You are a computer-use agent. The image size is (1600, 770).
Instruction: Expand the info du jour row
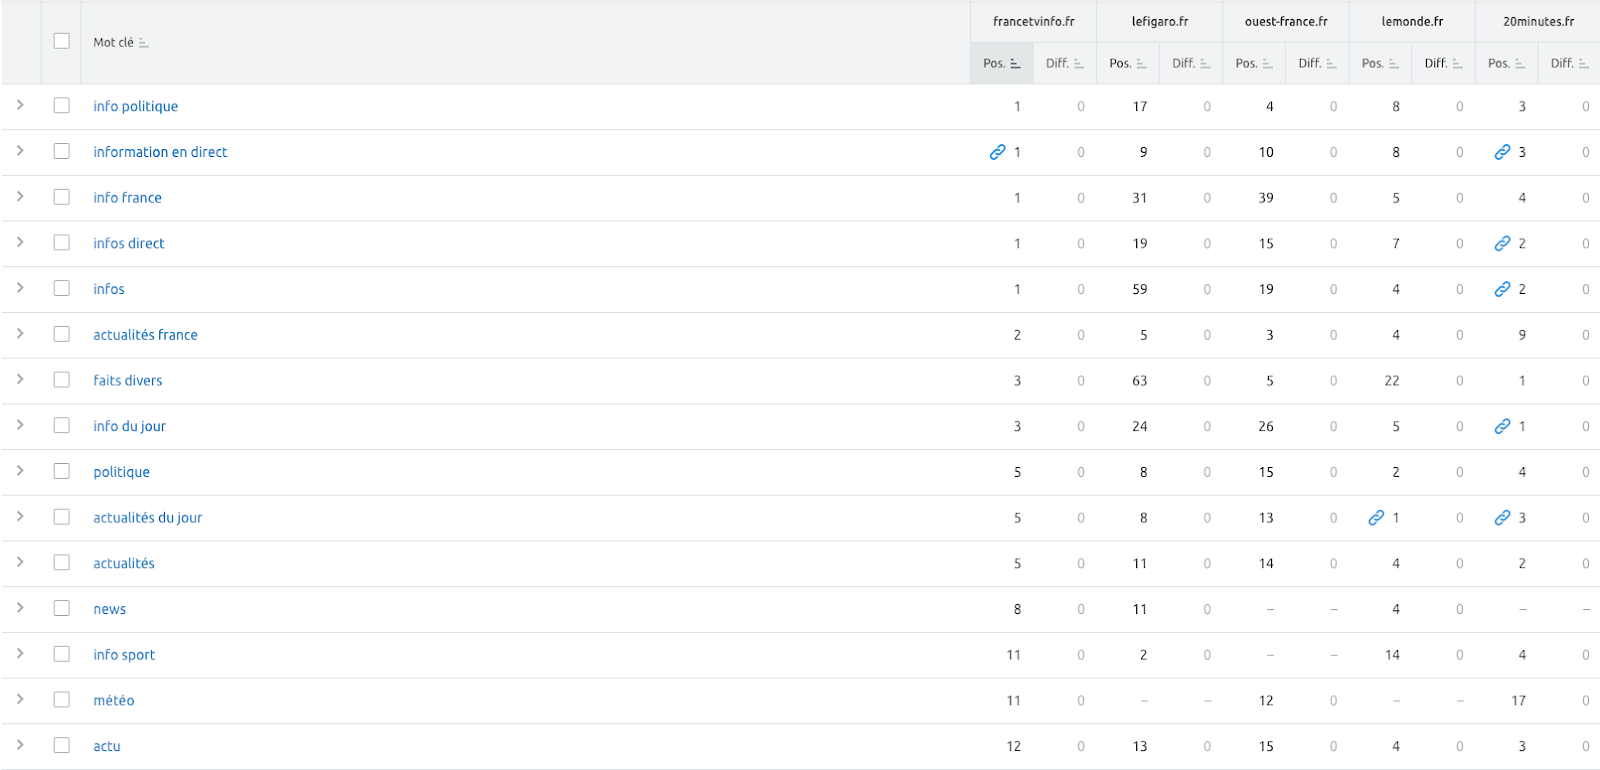(x=20, y=425)
